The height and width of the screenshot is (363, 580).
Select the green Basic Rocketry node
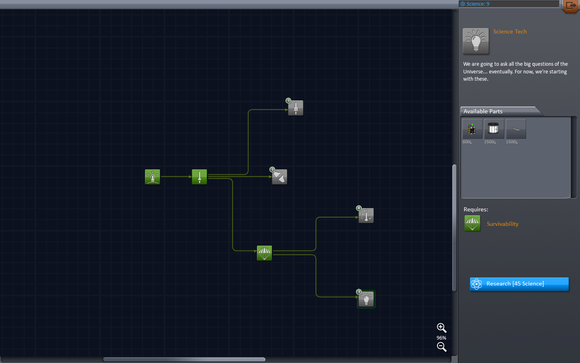tap(199, 177)
